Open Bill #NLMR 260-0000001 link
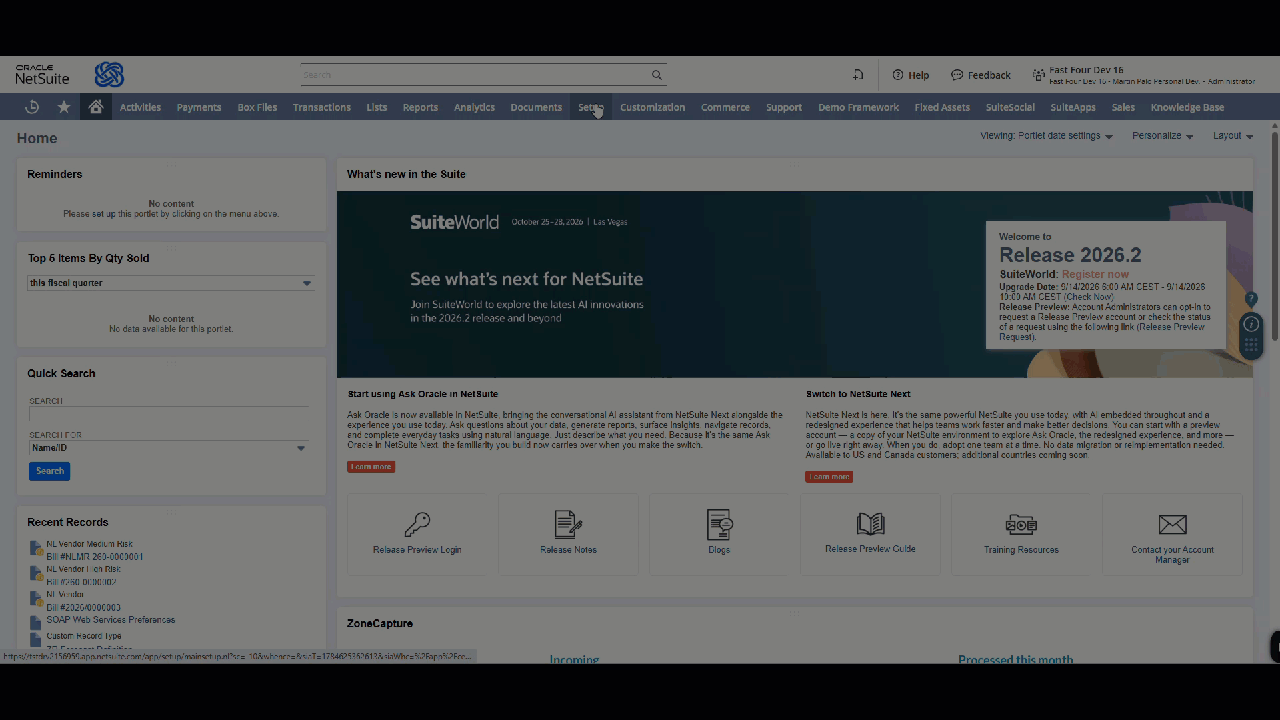Image resolution: width=1280 pixels, height=720 pixels. click(95, 556)
